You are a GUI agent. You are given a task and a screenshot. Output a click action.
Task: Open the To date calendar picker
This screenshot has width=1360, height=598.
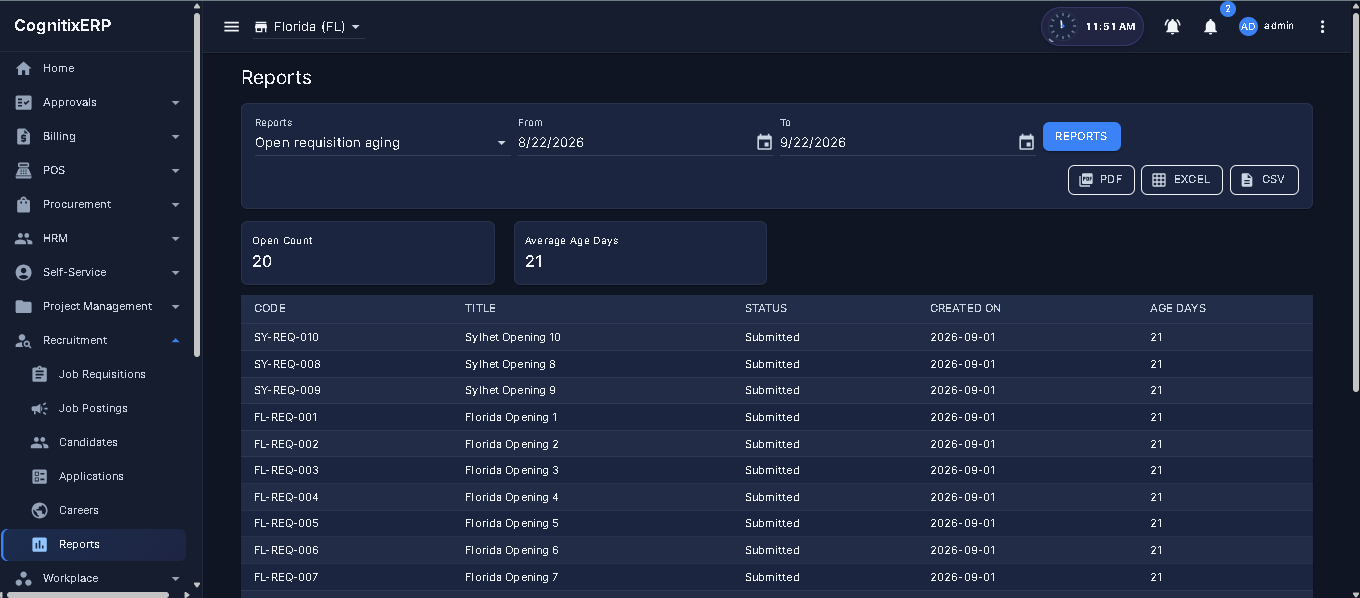[1026, 142]
